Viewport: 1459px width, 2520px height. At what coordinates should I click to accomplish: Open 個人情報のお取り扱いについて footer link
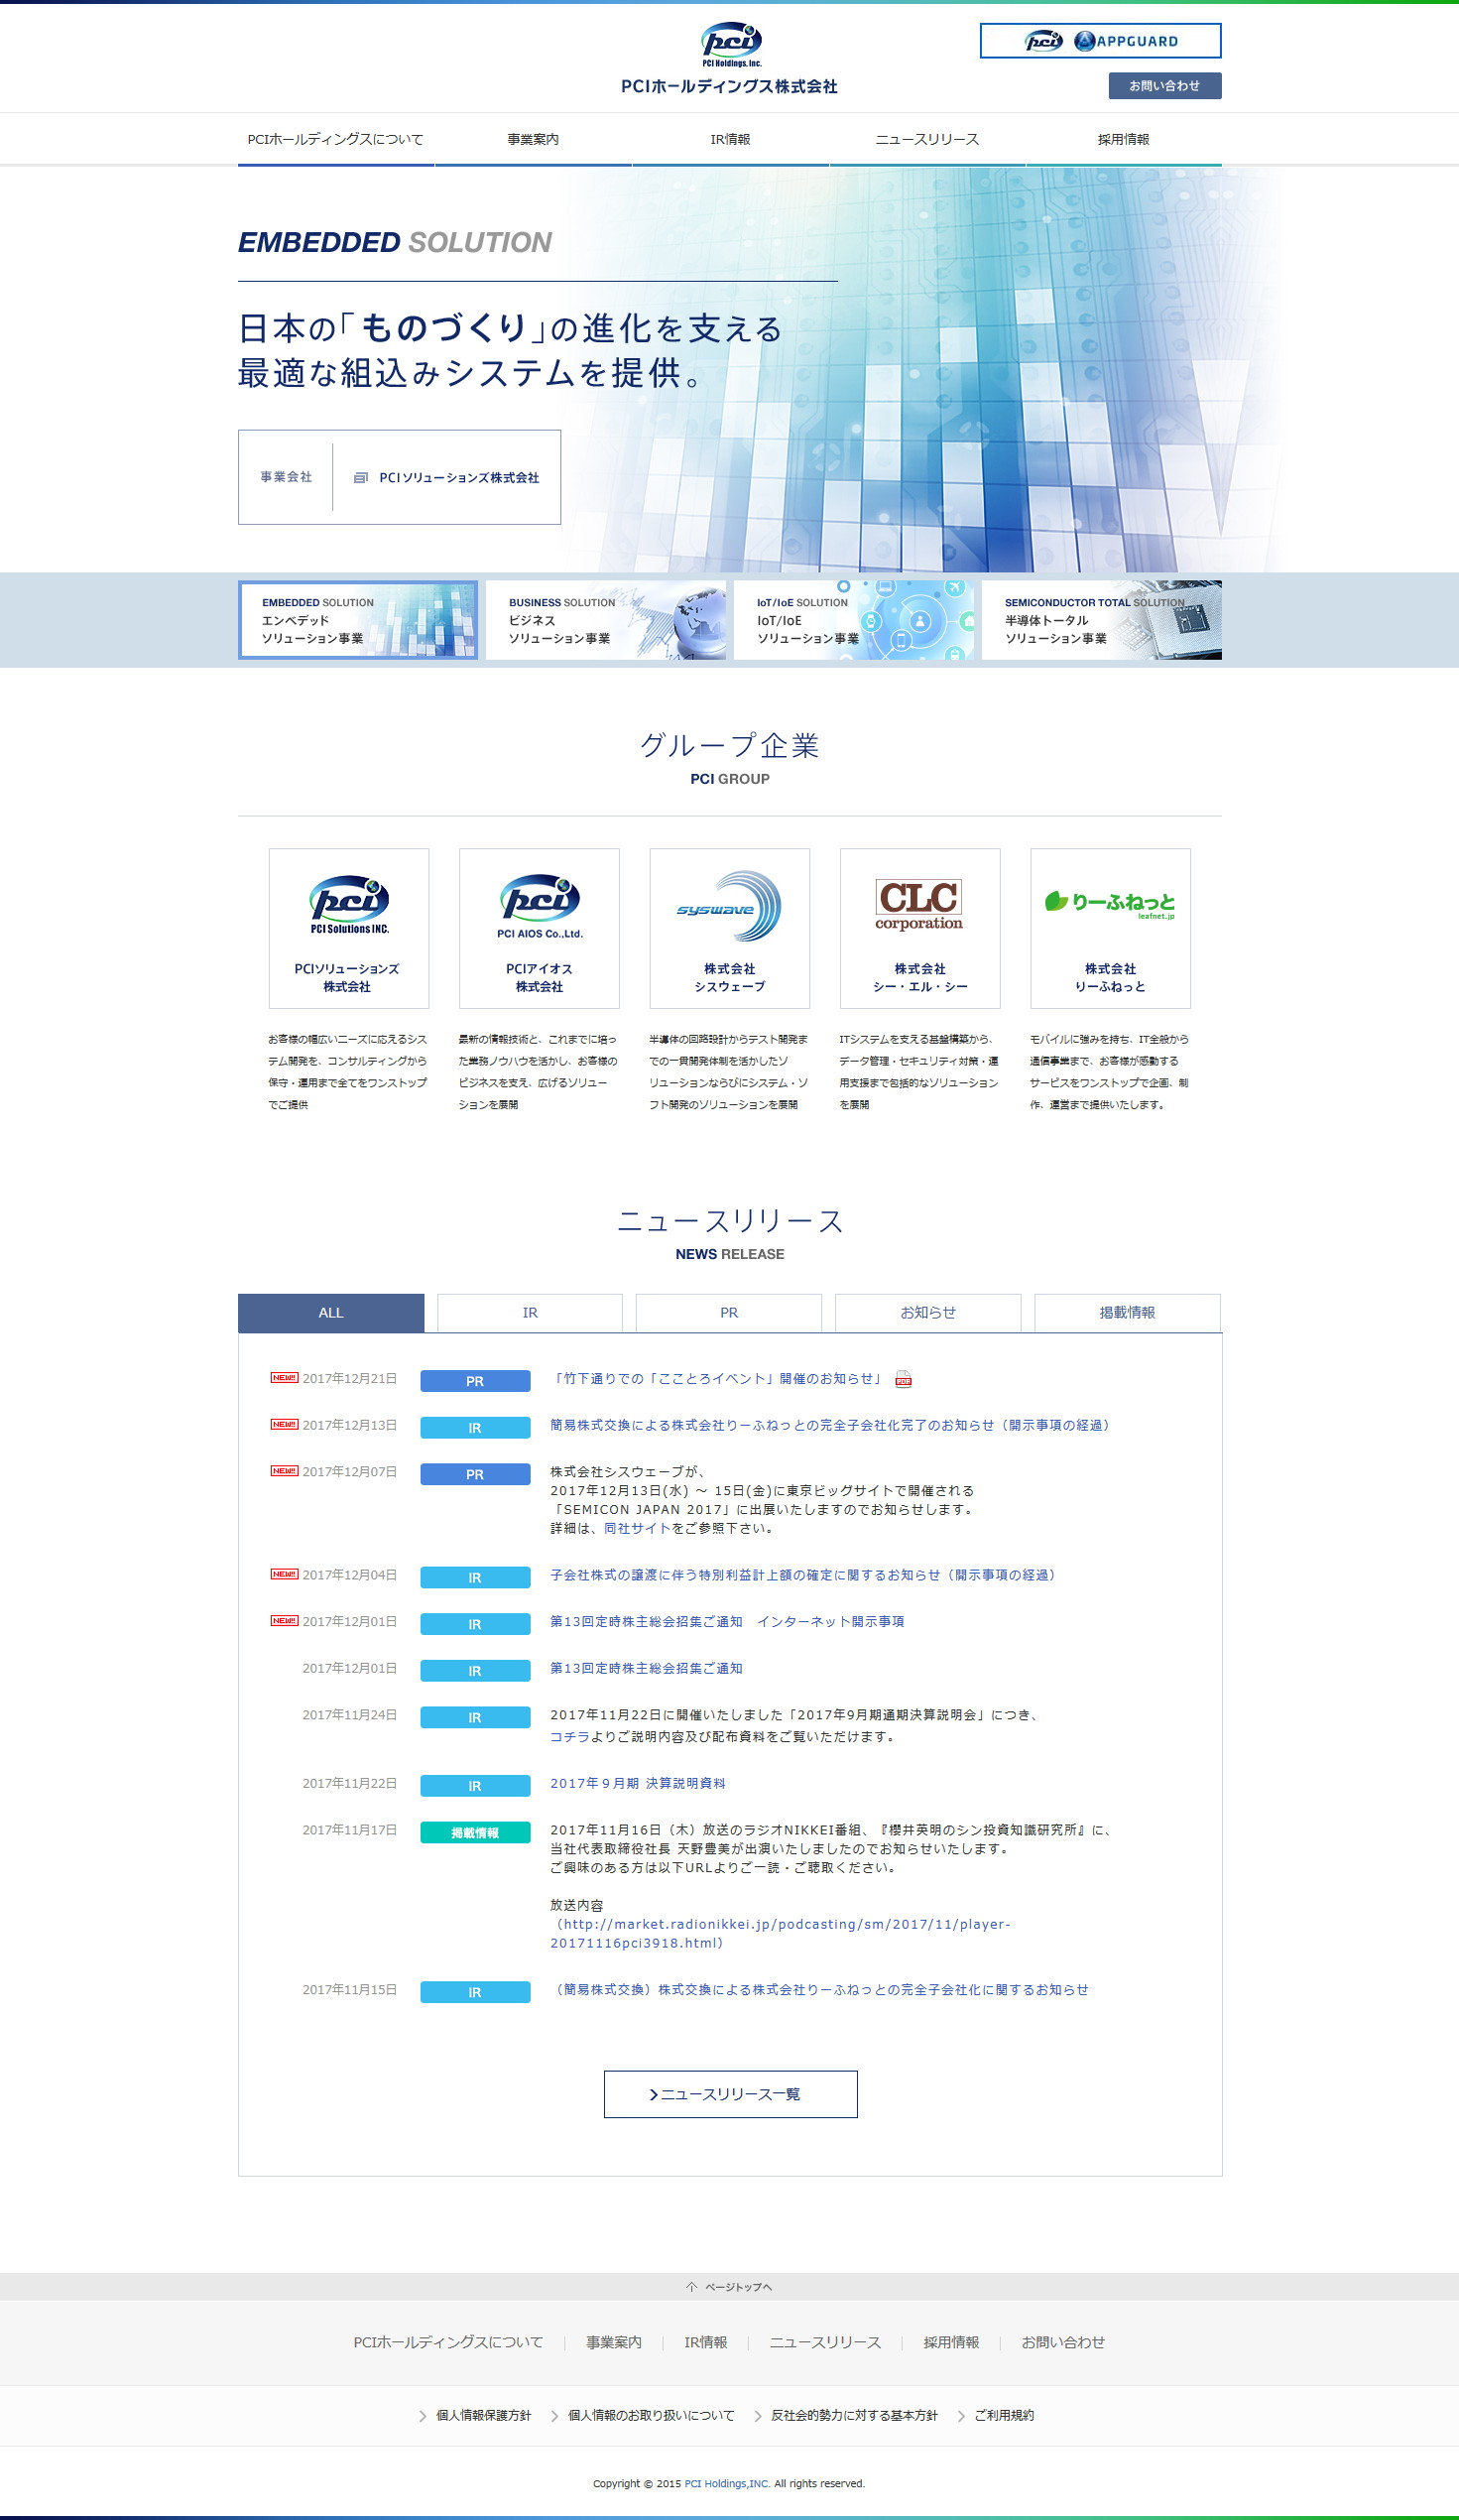pos(651,2416)
